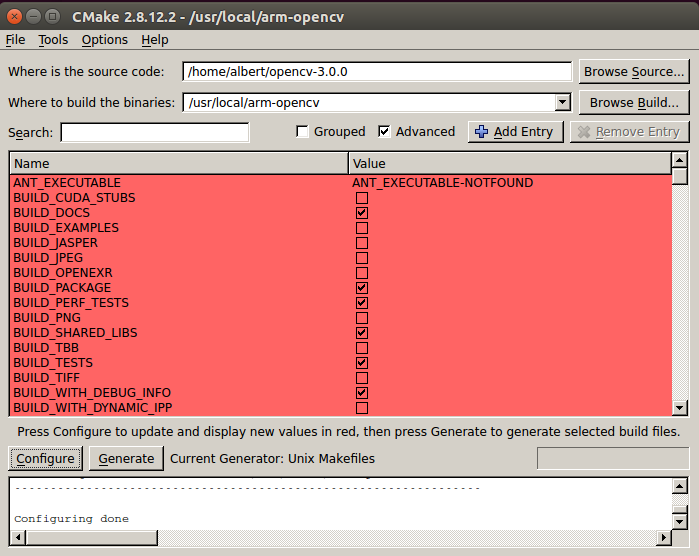
Task: Click output log scroll up arrow
Action: click(679, 486)
